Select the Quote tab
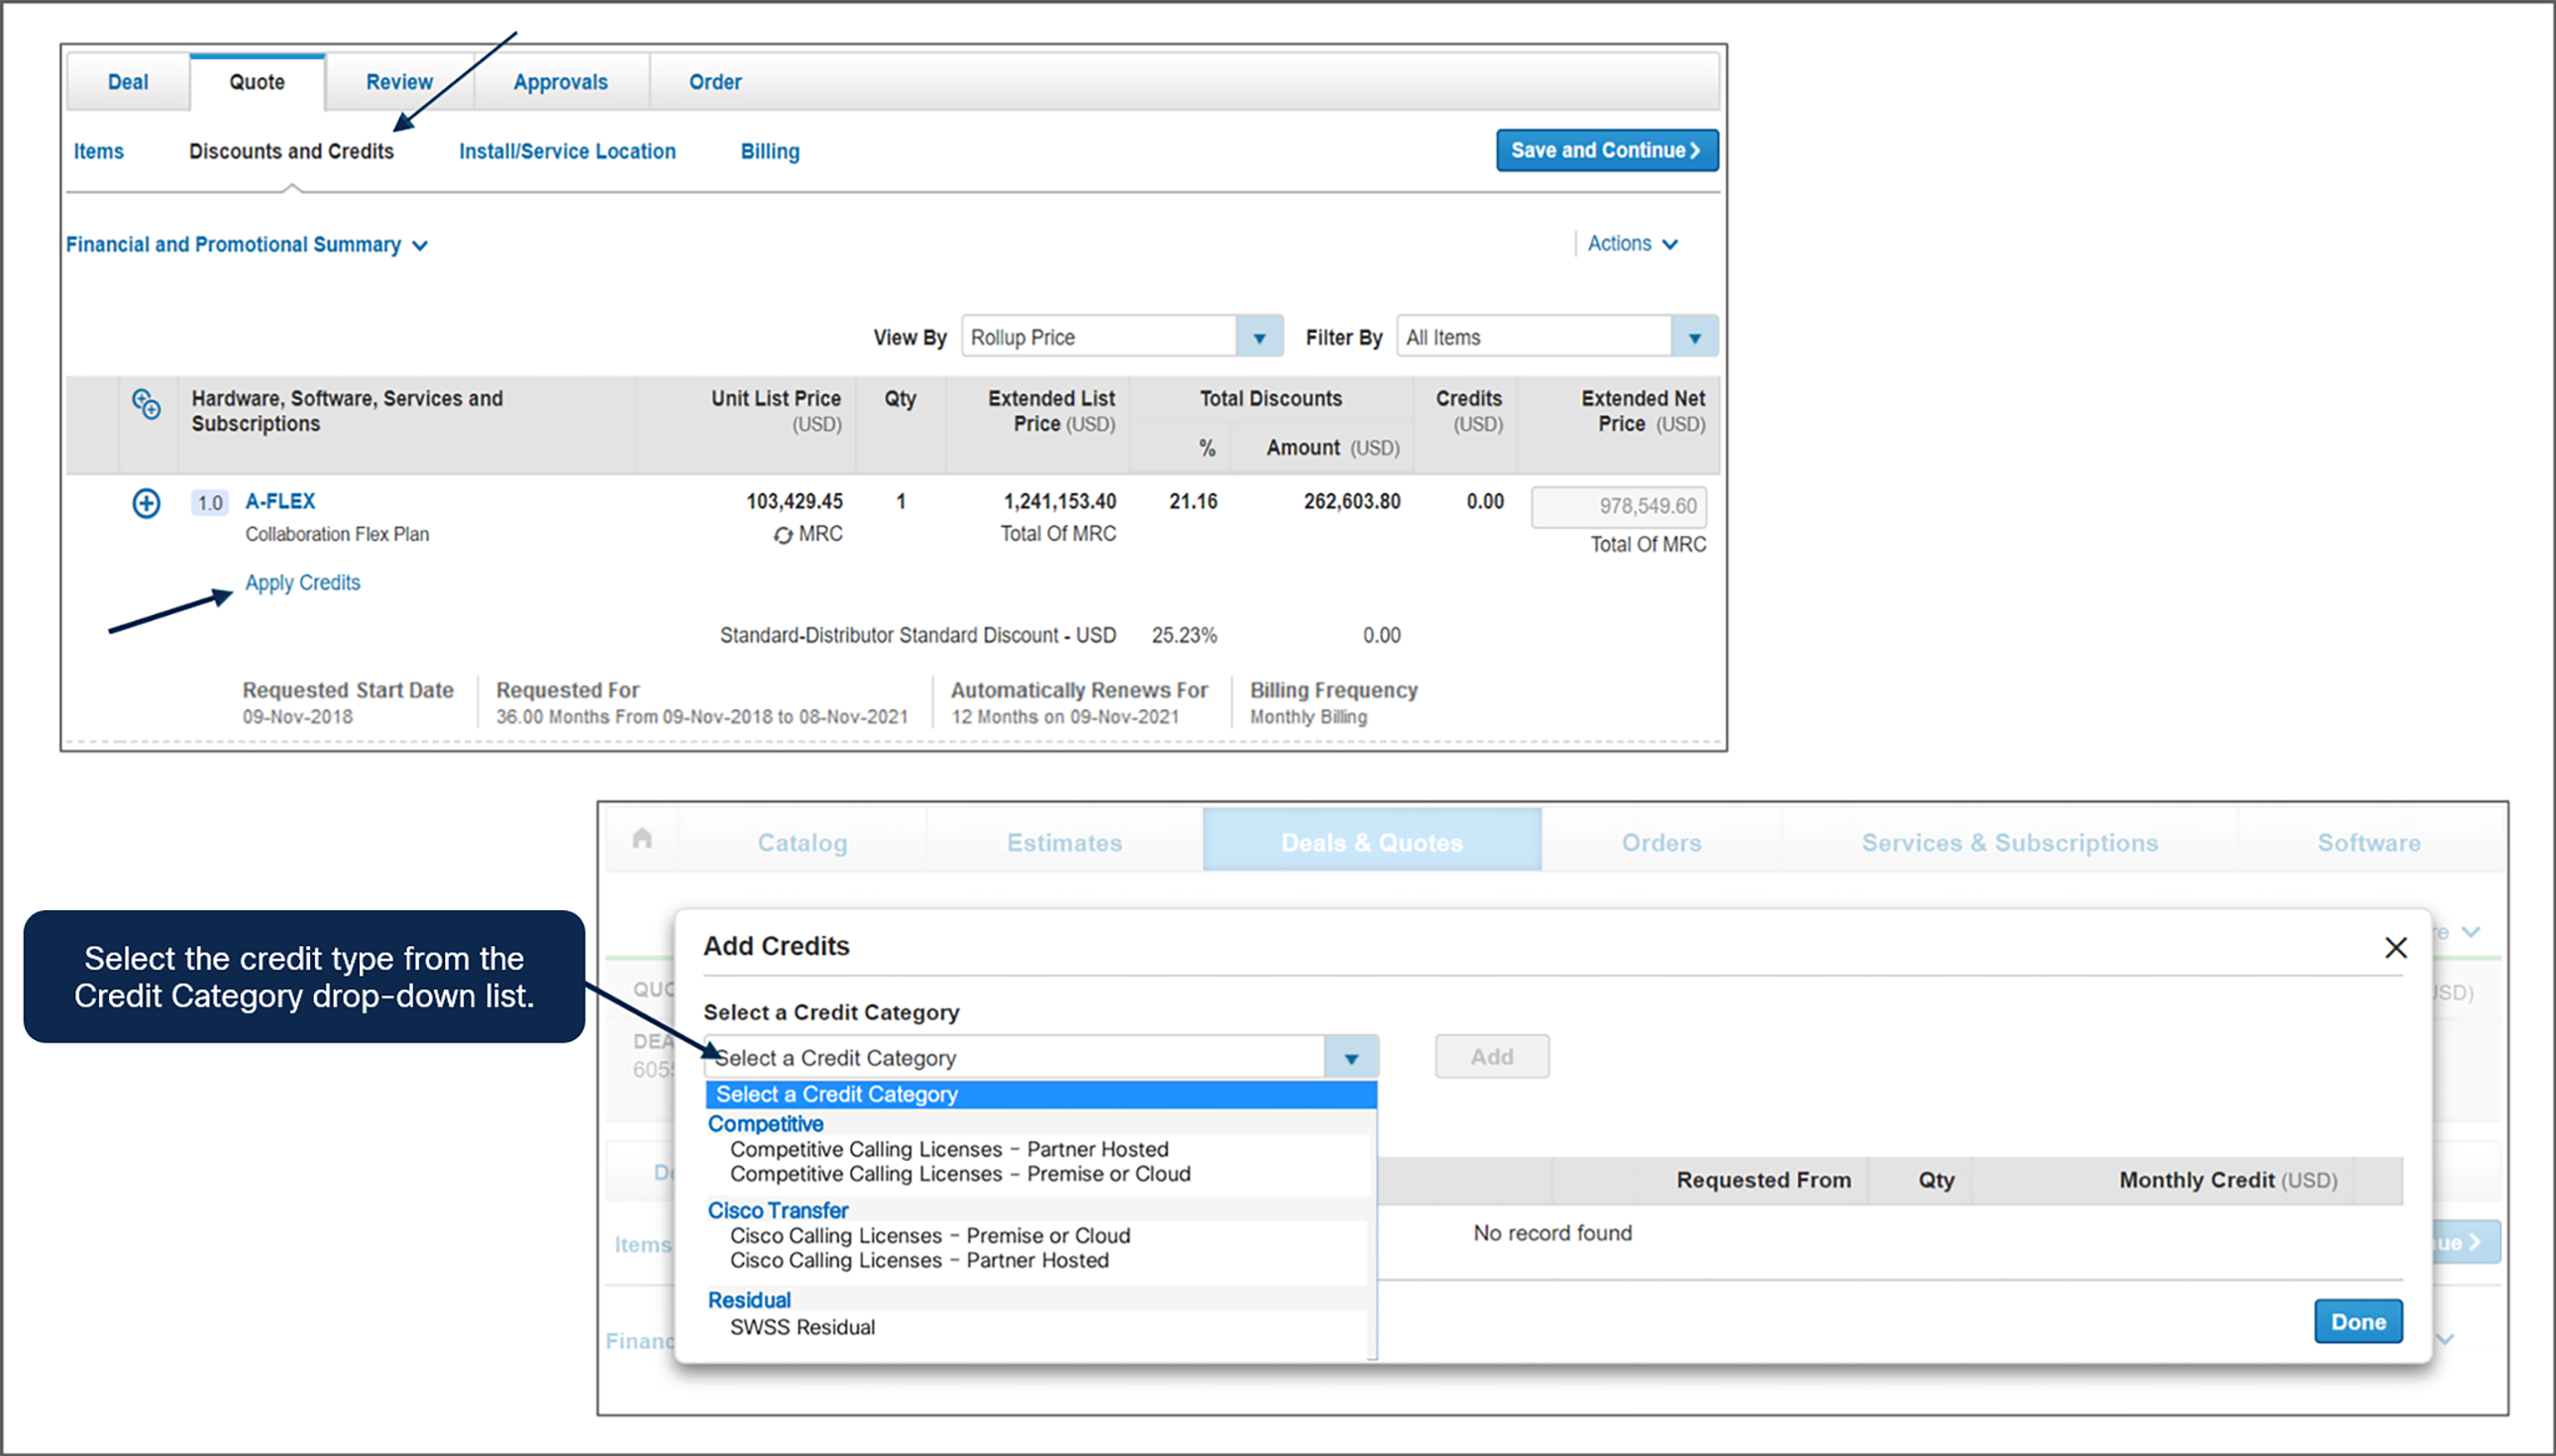 257,82
